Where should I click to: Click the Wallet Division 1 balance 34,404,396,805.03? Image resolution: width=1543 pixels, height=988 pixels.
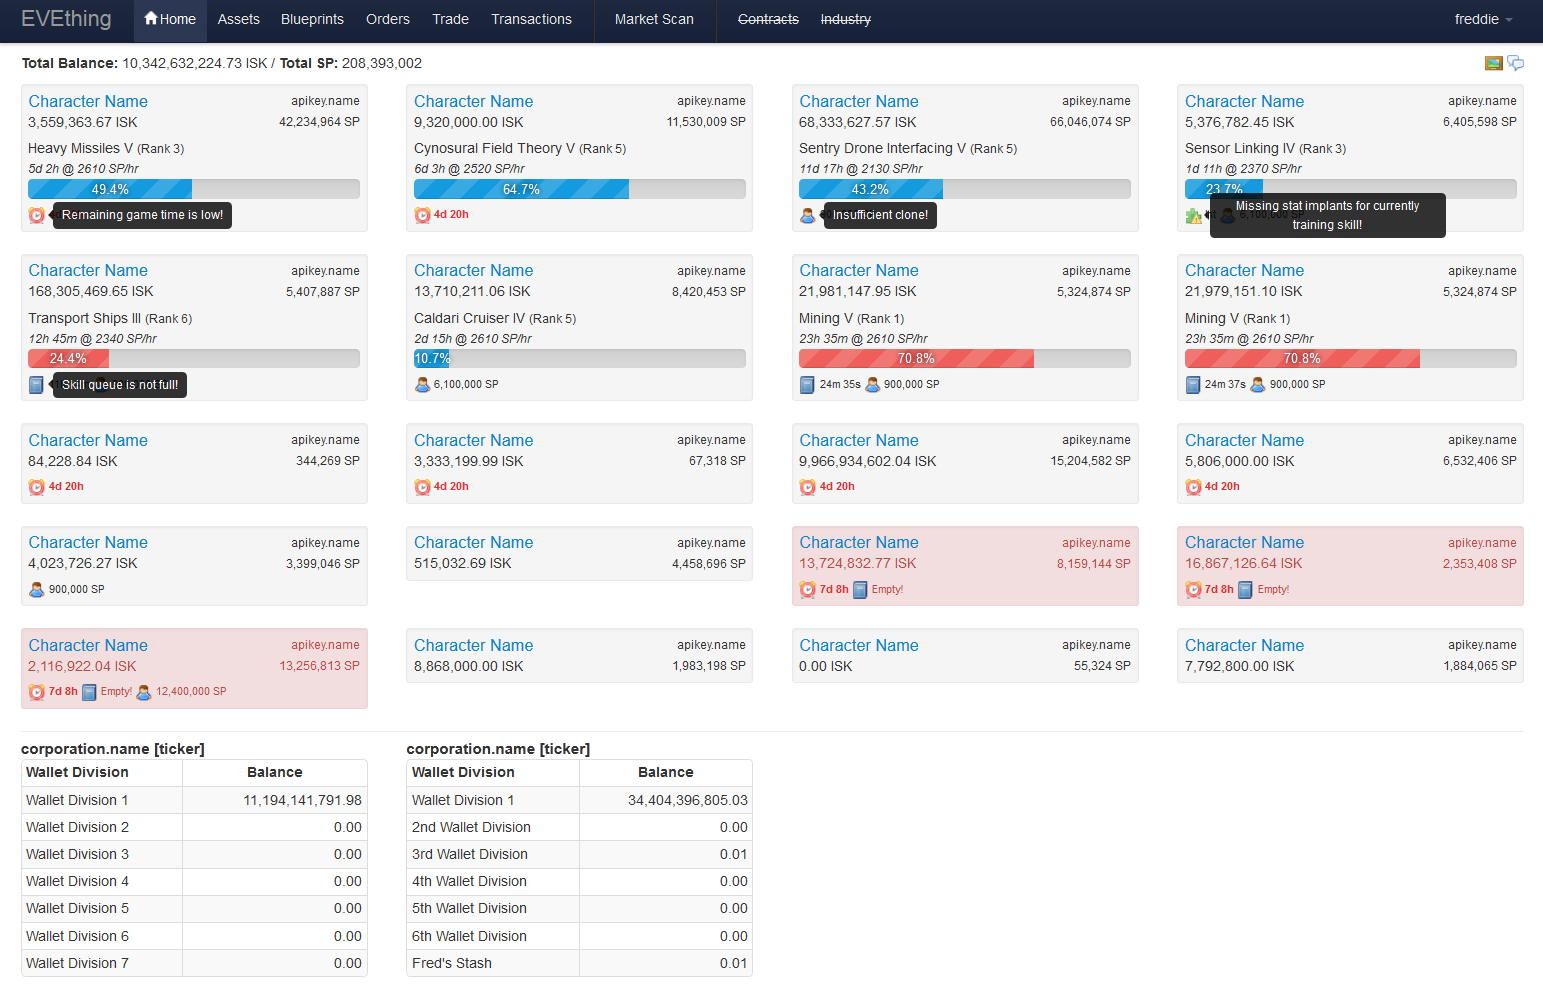tap(687, 800)
